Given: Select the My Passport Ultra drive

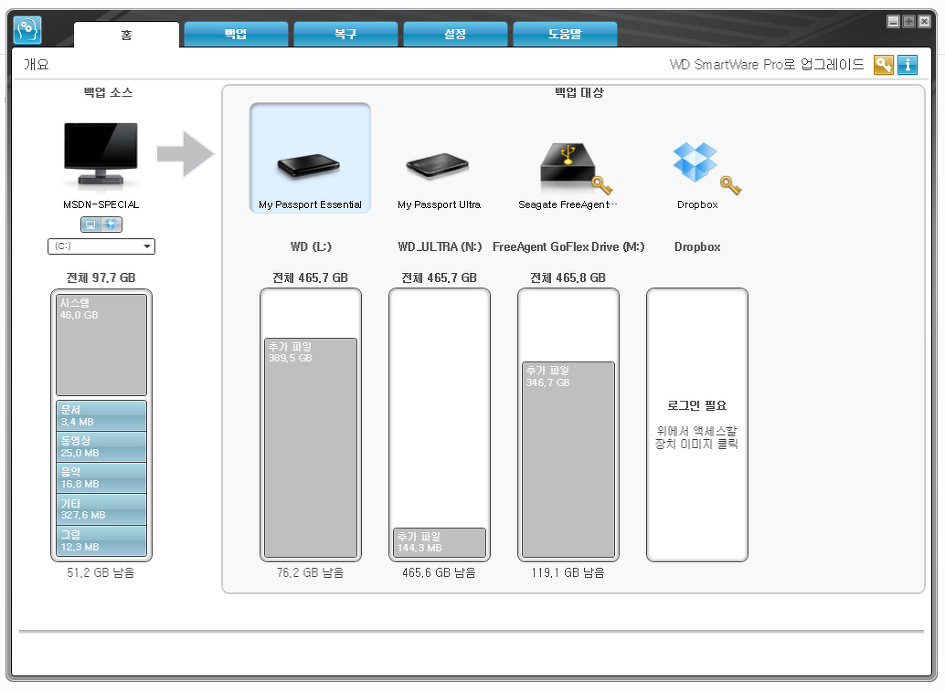Looking at the screenshot, I should [439, 166].
